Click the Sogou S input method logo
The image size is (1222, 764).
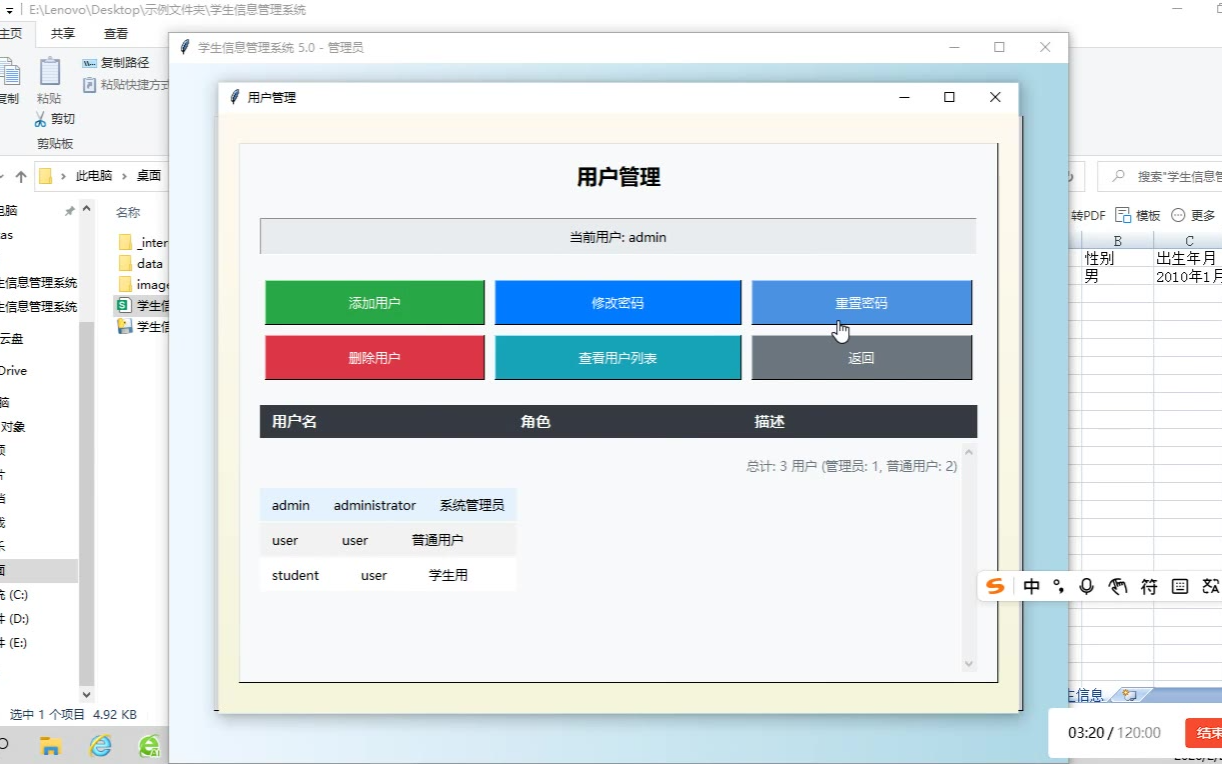(x=994, y=587)
